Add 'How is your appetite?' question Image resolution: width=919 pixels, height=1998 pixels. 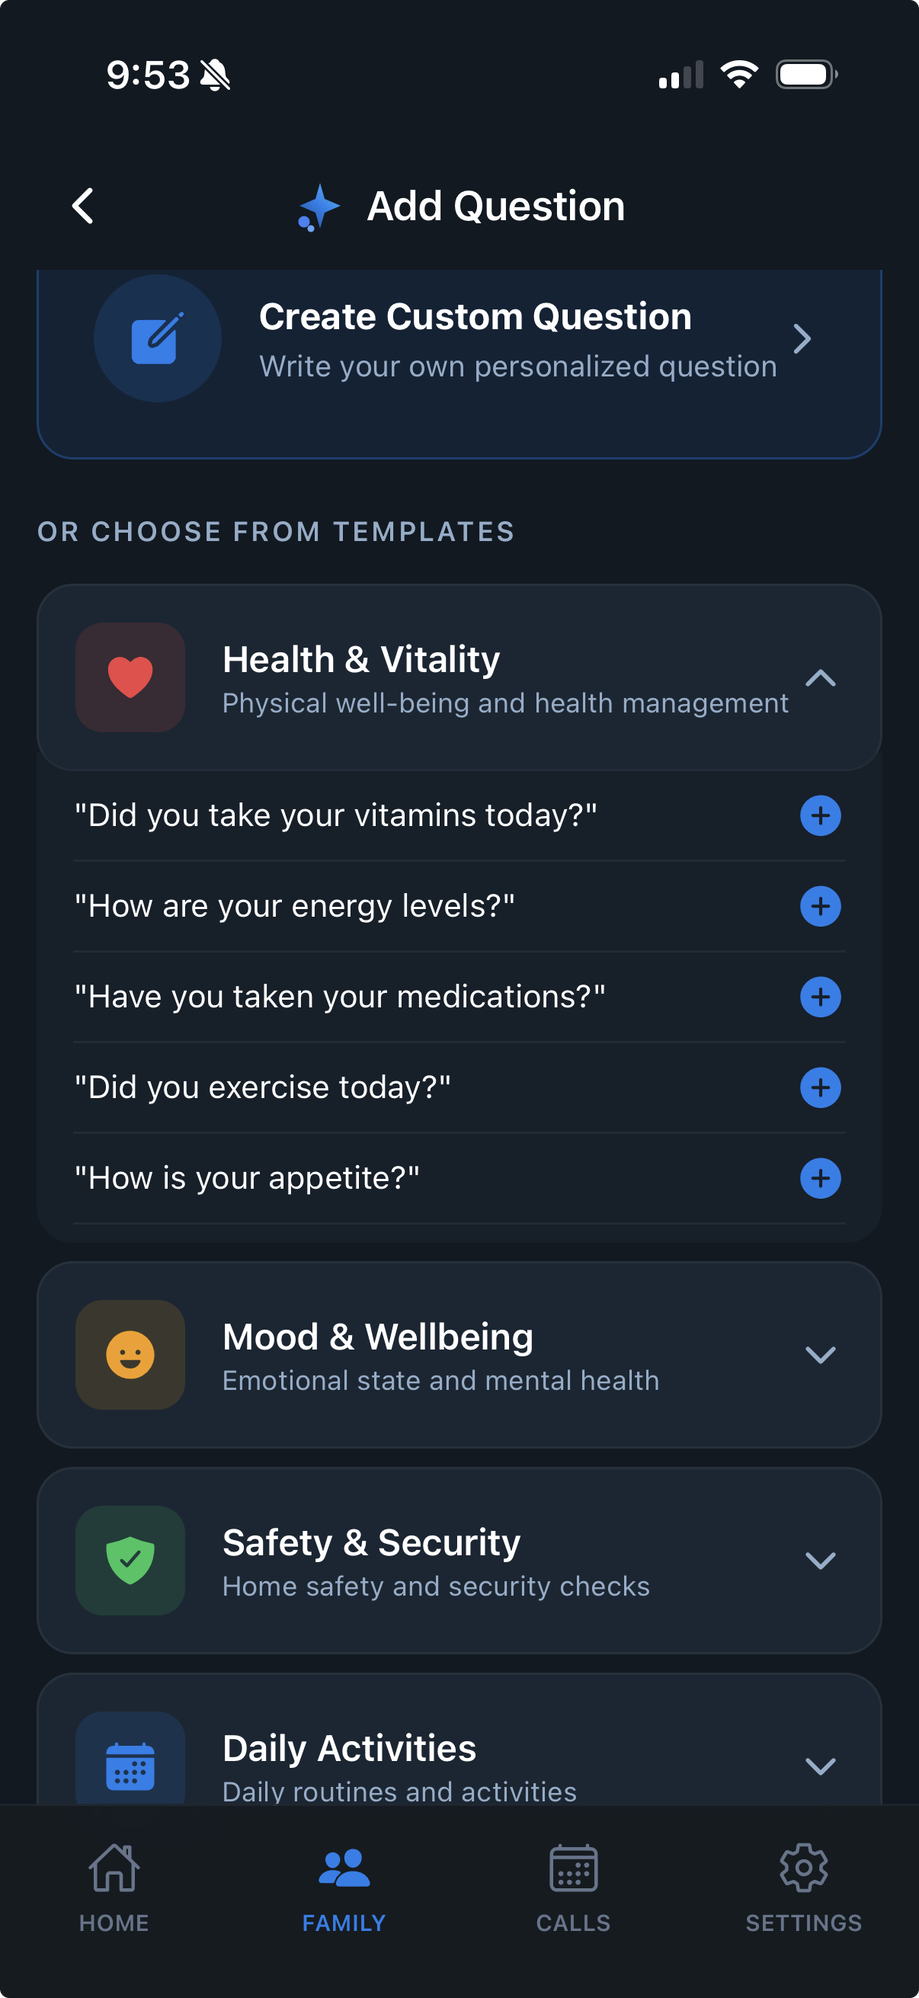(x=819, y=1178)
